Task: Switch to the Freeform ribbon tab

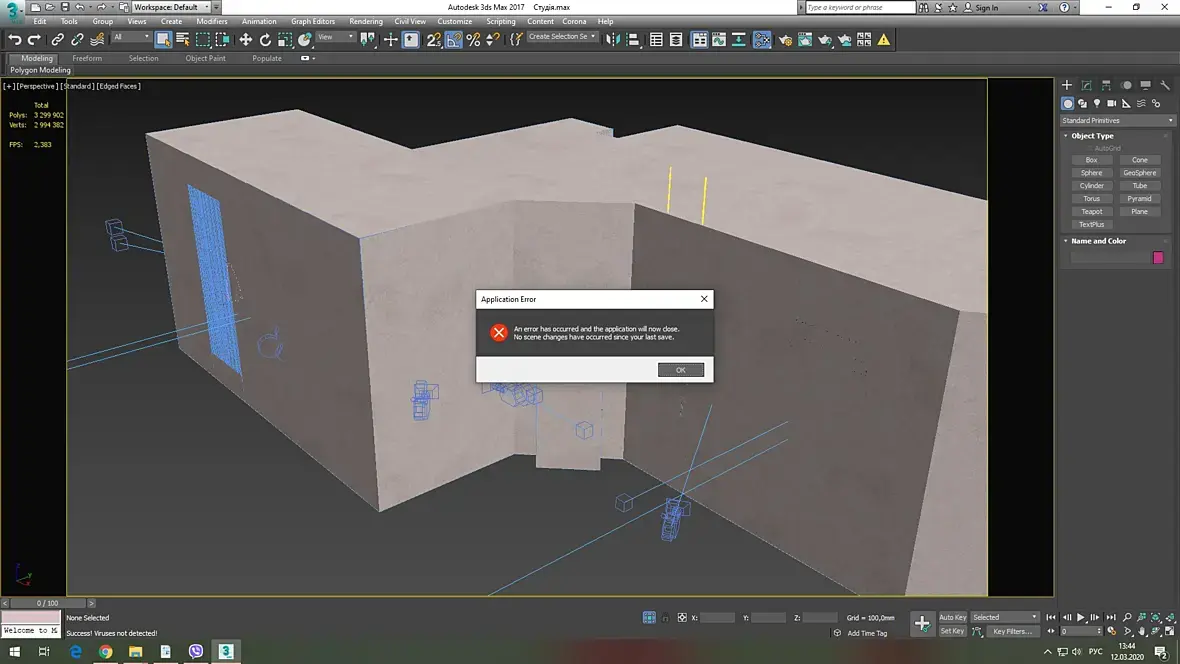Action: pos(87,58)
